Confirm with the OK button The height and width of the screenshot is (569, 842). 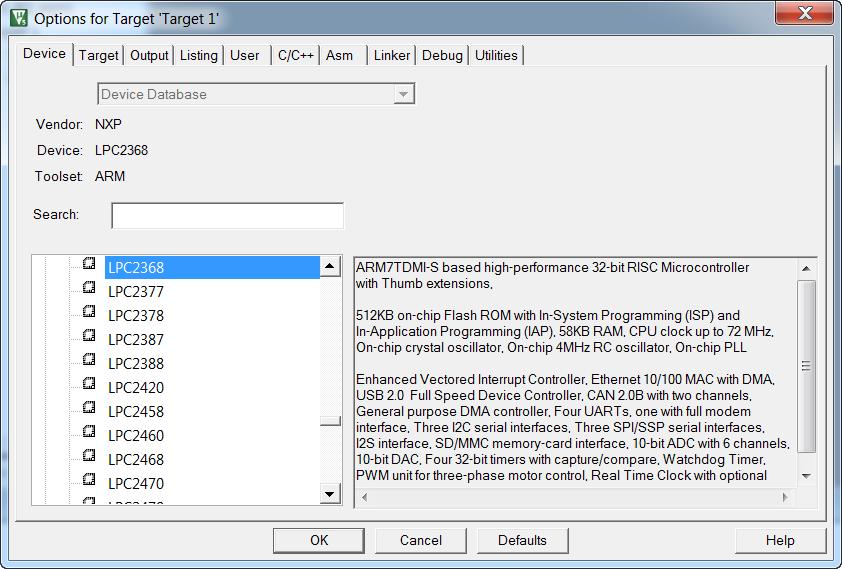tap(319, 540)
